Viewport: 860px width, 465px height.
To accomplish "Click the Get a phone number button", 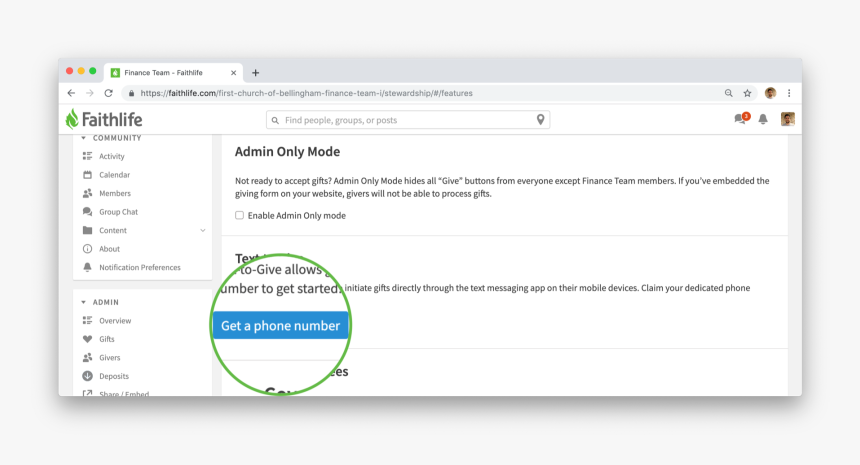I will 280,326.
